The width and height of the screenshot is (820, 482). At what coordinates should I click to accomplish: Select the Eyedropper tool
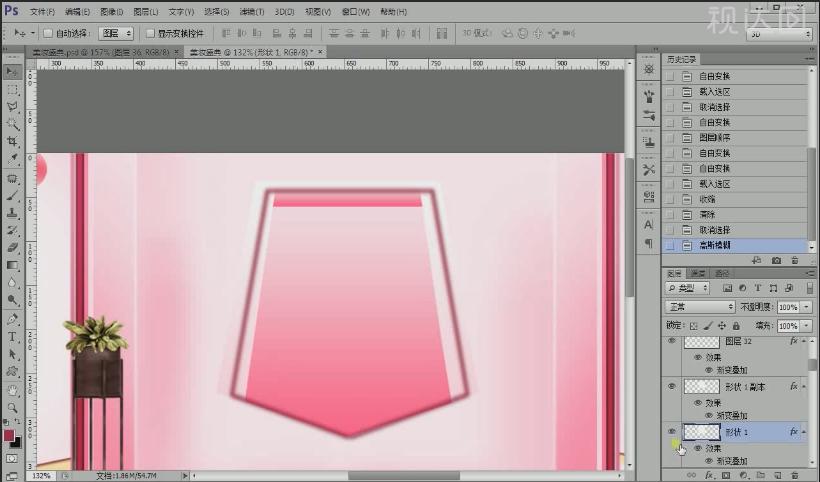(x=12, y=158)
